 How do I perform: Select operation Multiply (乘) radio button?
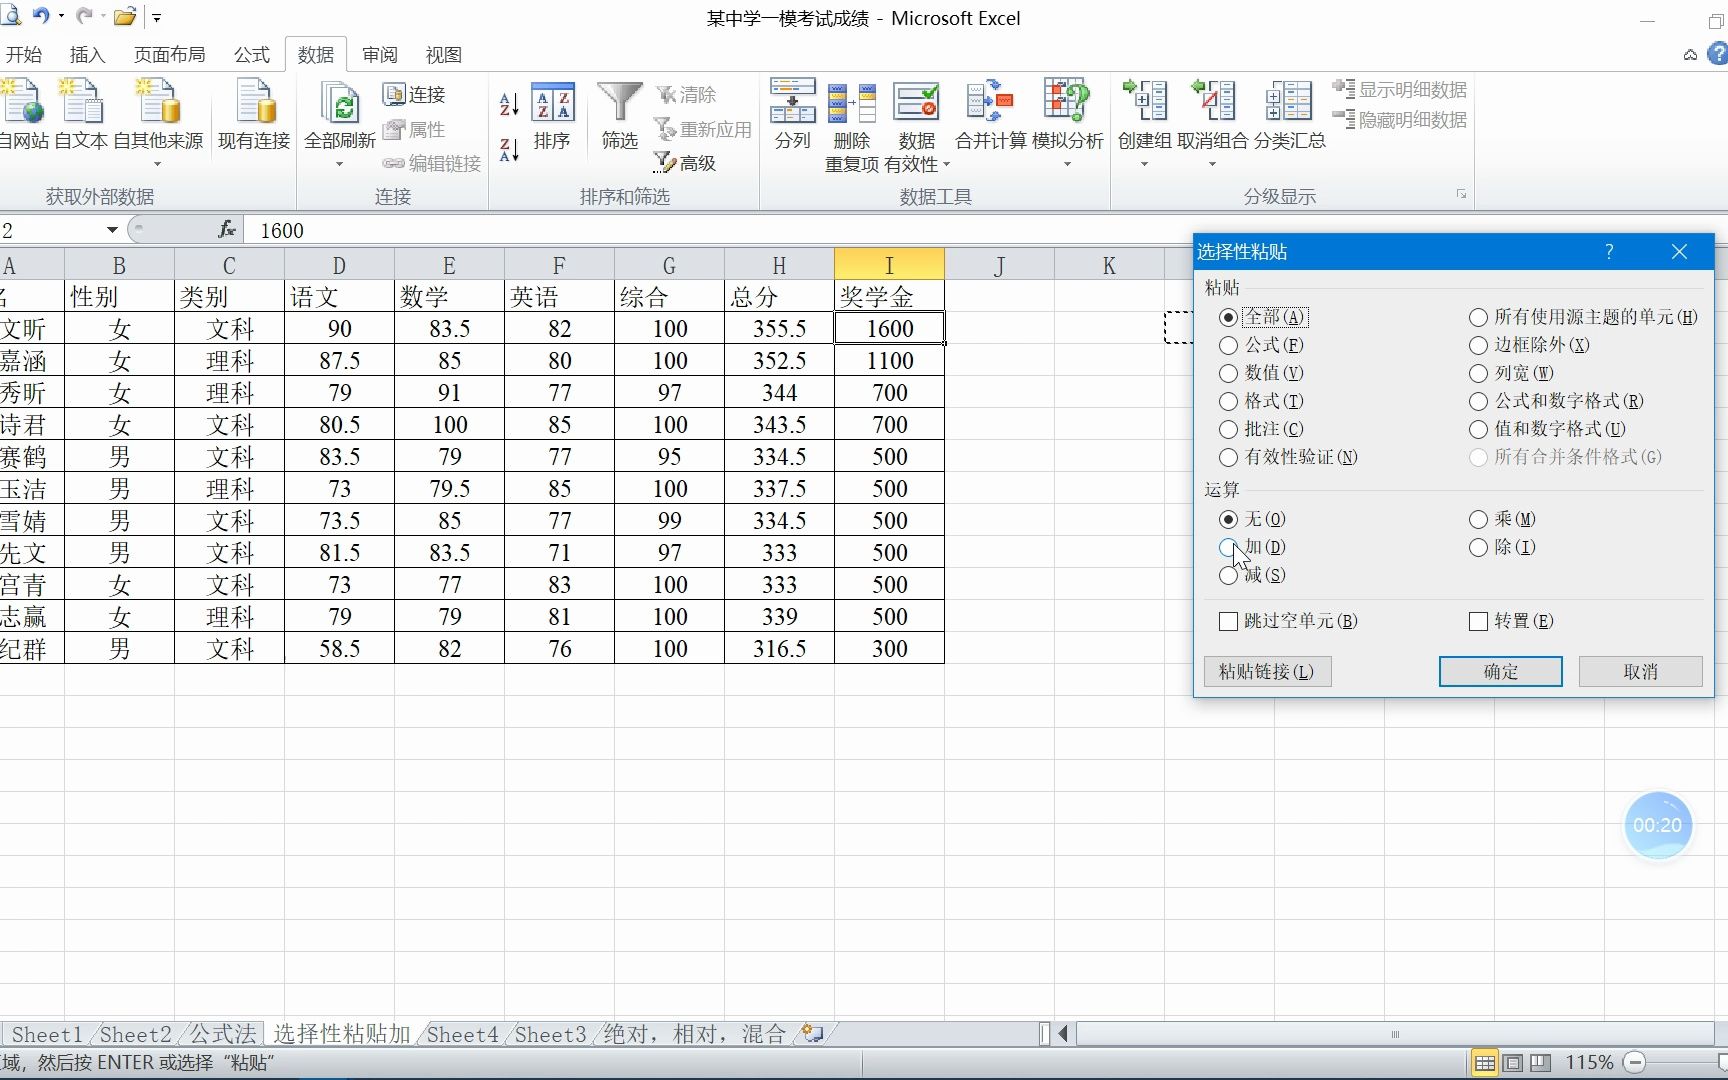coord(1479,519)
